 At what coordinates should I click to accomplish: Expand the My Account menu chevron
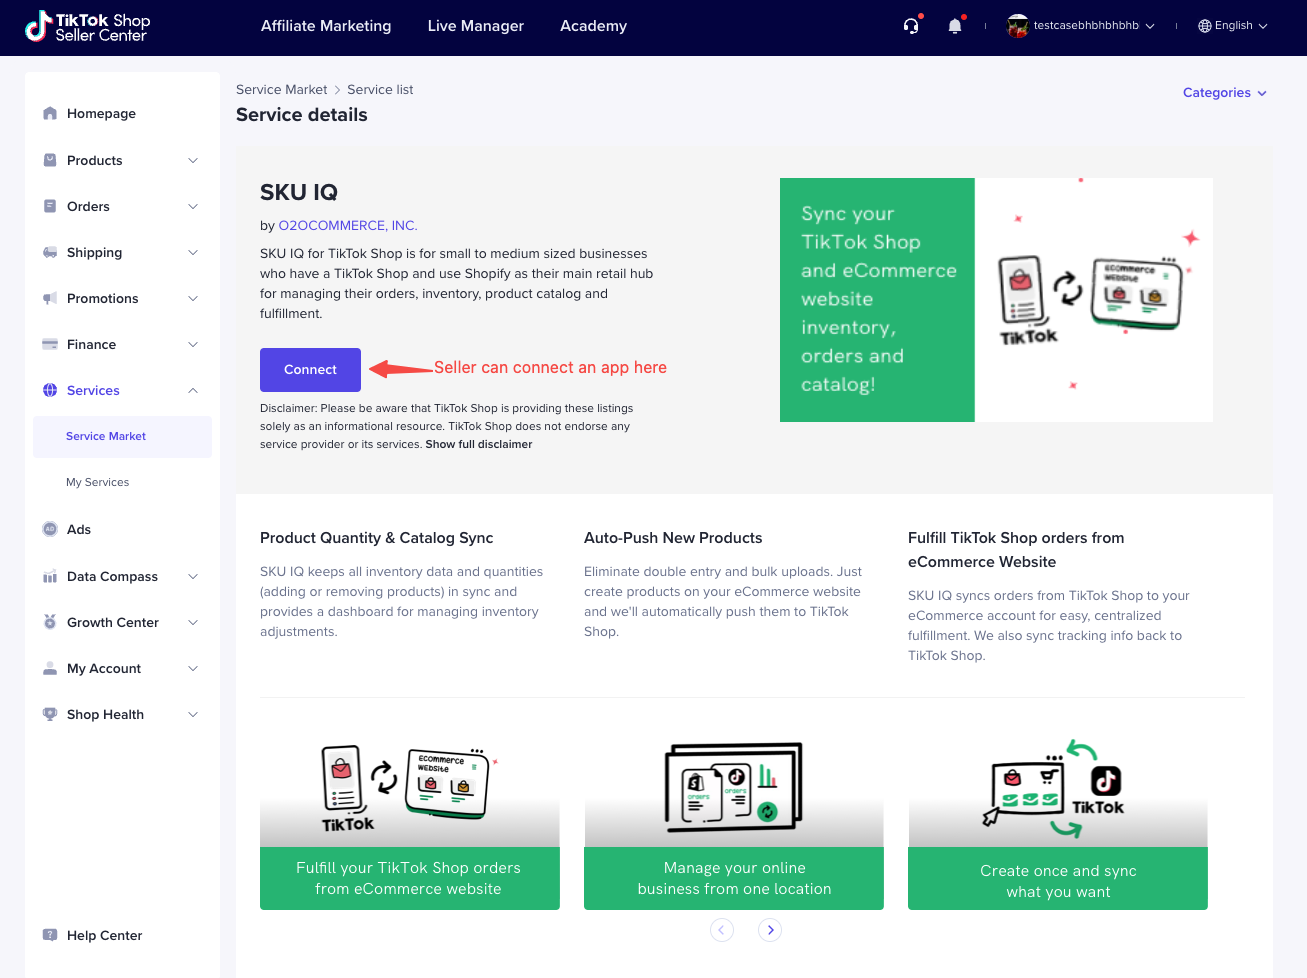193,668
